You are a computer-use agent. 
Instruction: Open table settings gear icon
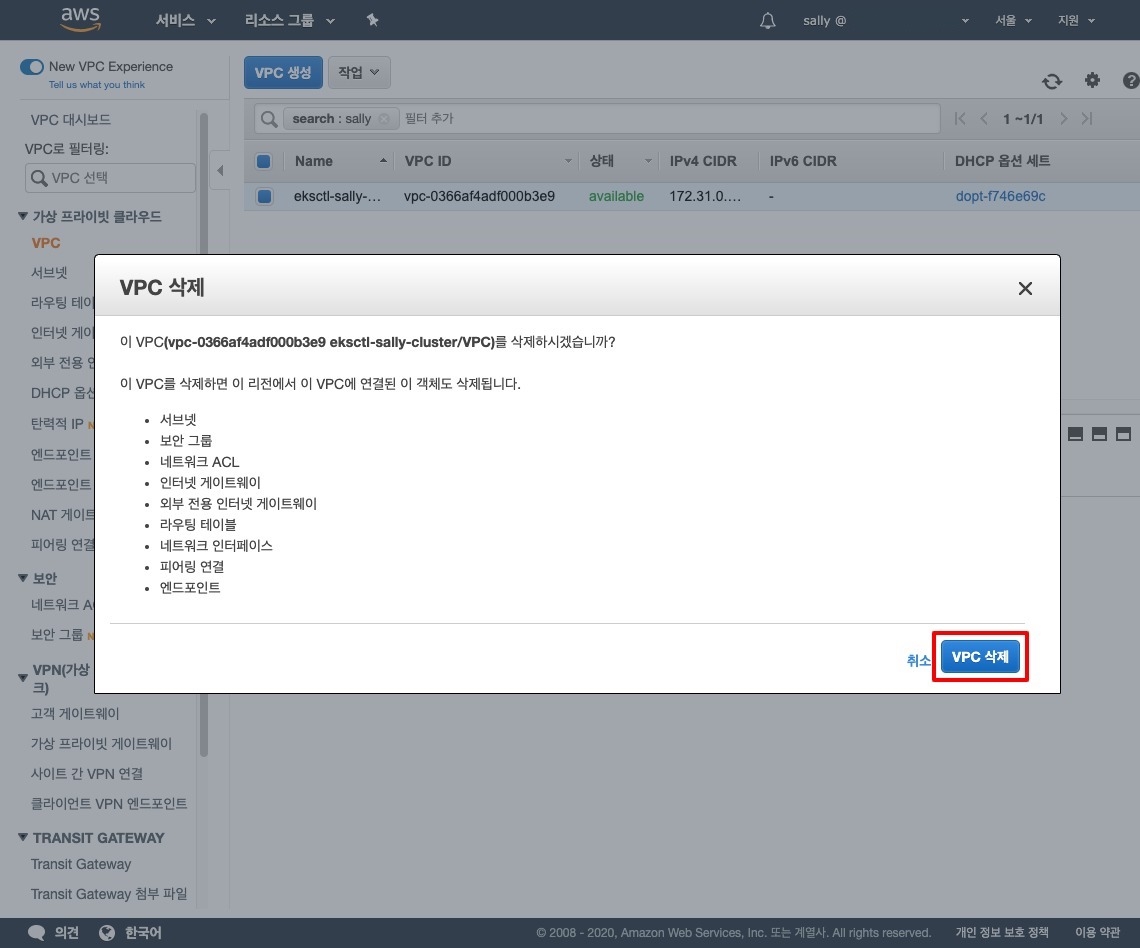pyautogui.click(x=1092, y=80)
